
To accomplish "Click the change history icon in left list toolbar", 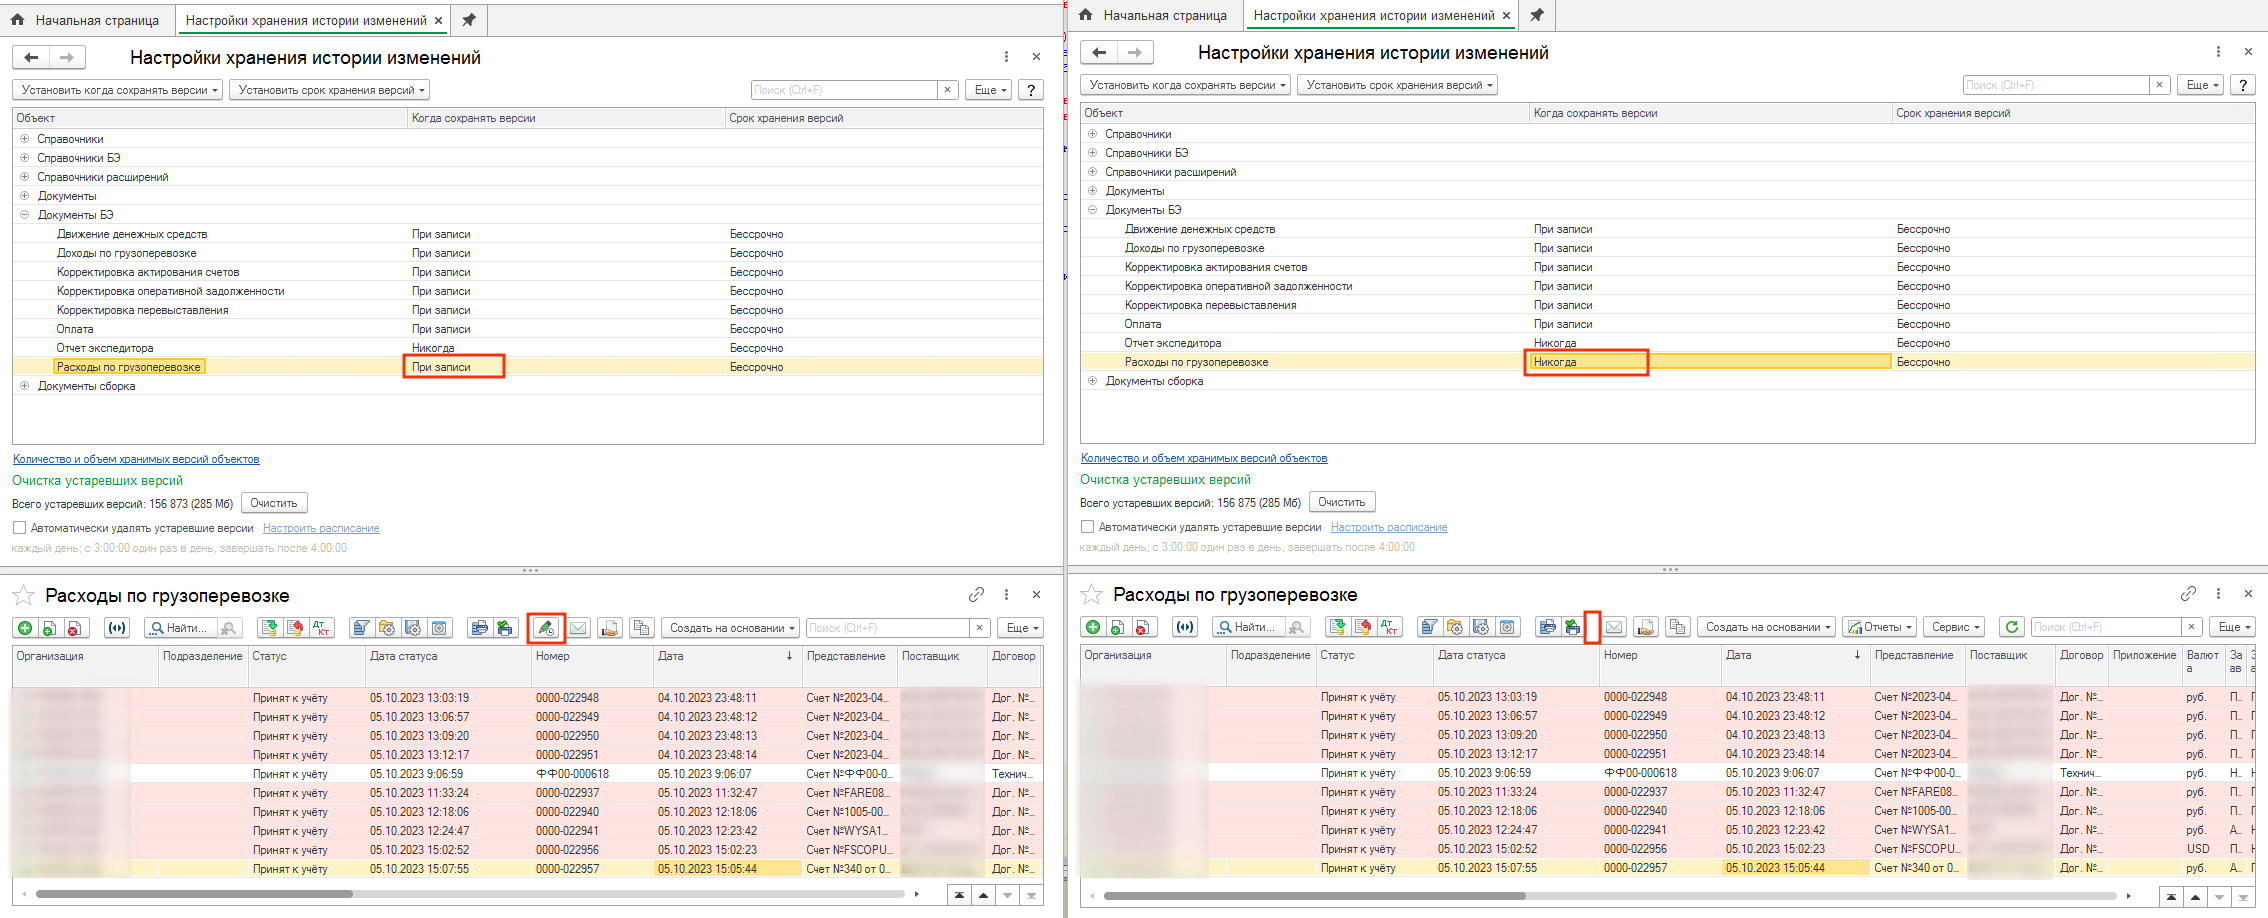I will coord(546,628).
